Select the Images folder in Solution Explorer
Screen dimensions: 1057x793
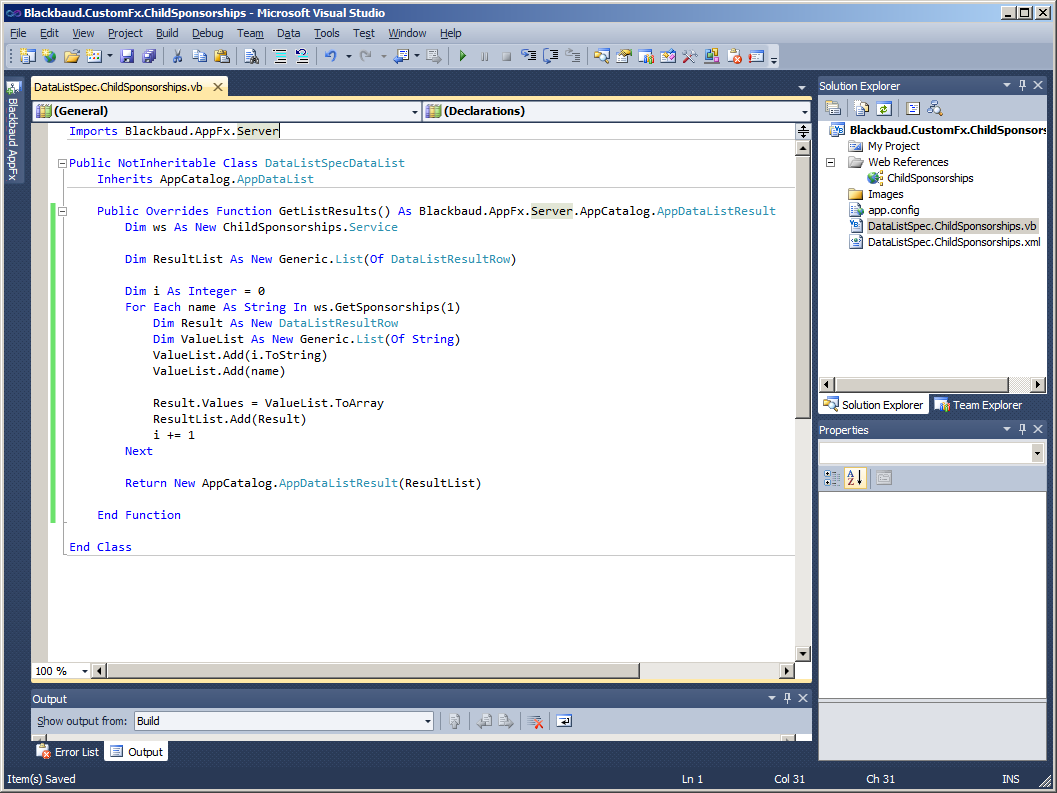(x=885, y=194)
